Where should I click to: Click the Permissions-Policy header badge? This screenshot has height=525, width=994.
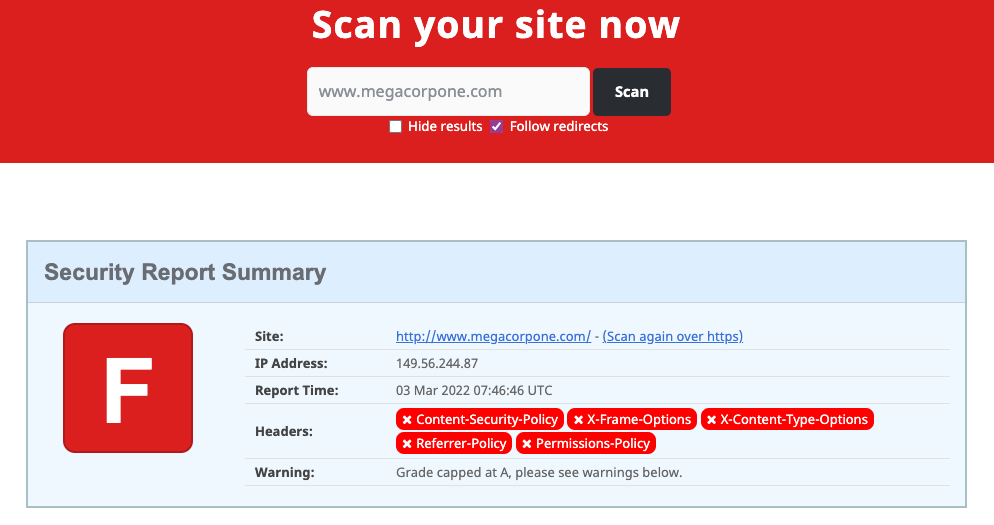[x=586, y=443]
